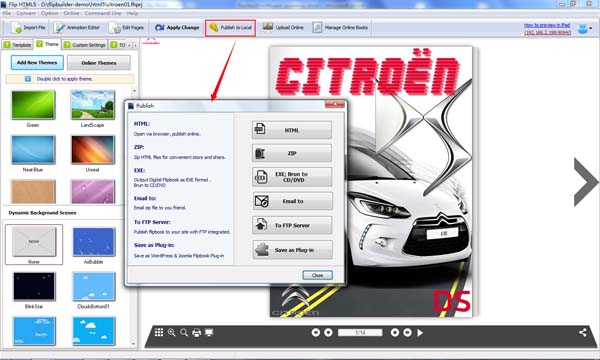Select the CloudBottom01 background scene
The width and height of the screenshot is (600, 360).
(93, 286)
